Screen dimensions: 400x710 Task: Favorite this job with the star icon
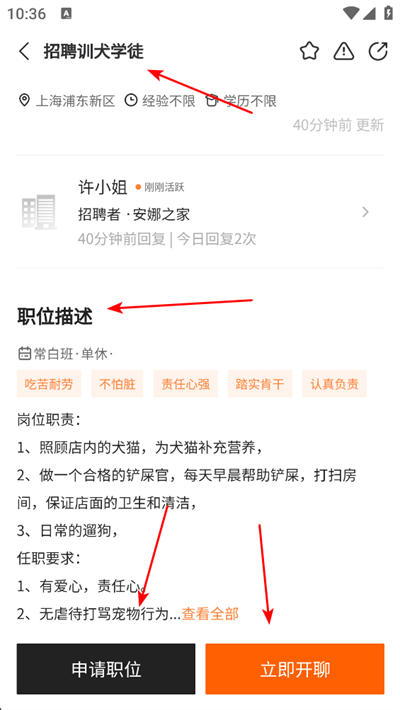click(x=309, y=51)
